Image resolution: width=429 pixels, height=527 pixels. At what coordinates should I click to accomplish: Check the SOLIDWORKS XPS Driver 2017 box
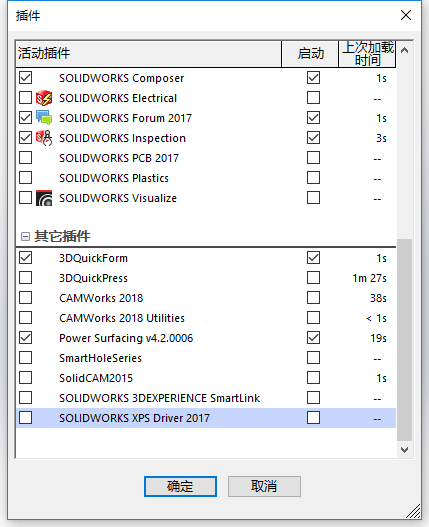[x=26, y=418]
